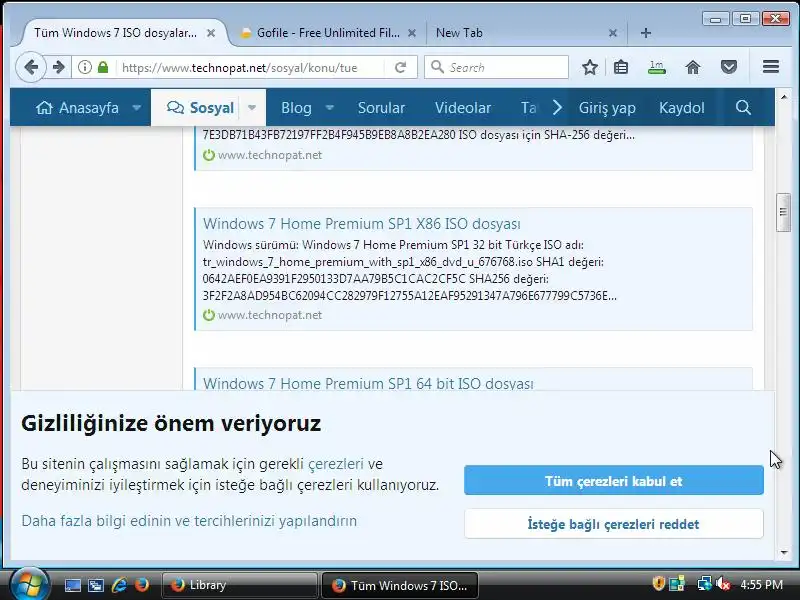Click the search magnifier in the Search box
This screenshot has width=800, height=600.
pos(437,67)
